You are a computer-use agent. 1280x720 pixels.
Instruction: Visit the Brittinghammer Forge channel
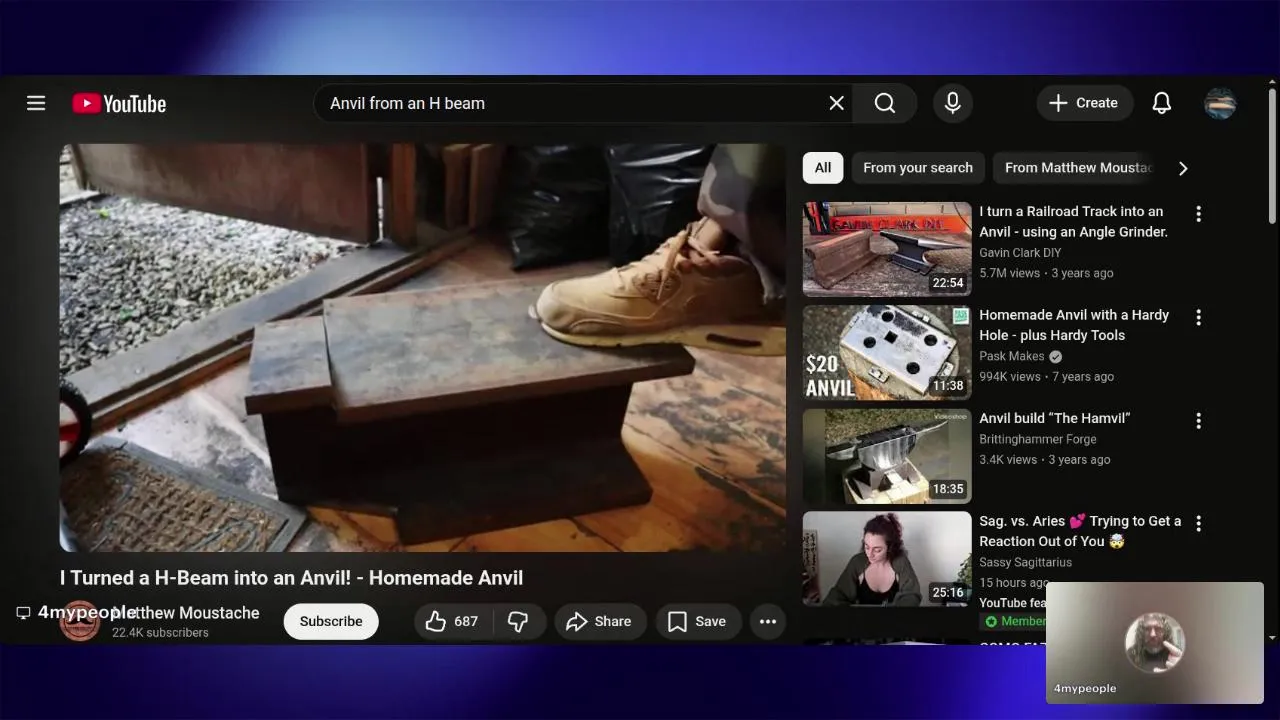pos(1038,439)
